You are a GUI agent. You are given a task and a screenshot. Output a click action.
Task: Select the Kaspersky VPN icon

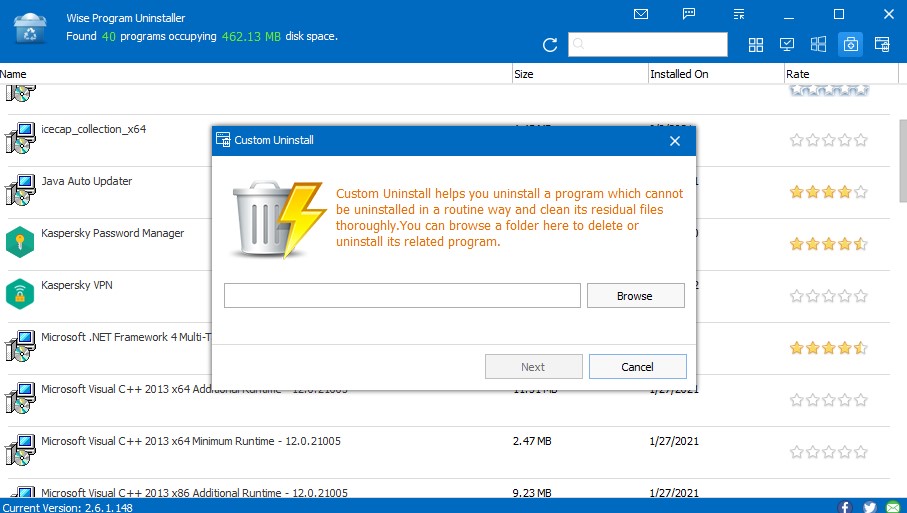click(x=20, y=294)
